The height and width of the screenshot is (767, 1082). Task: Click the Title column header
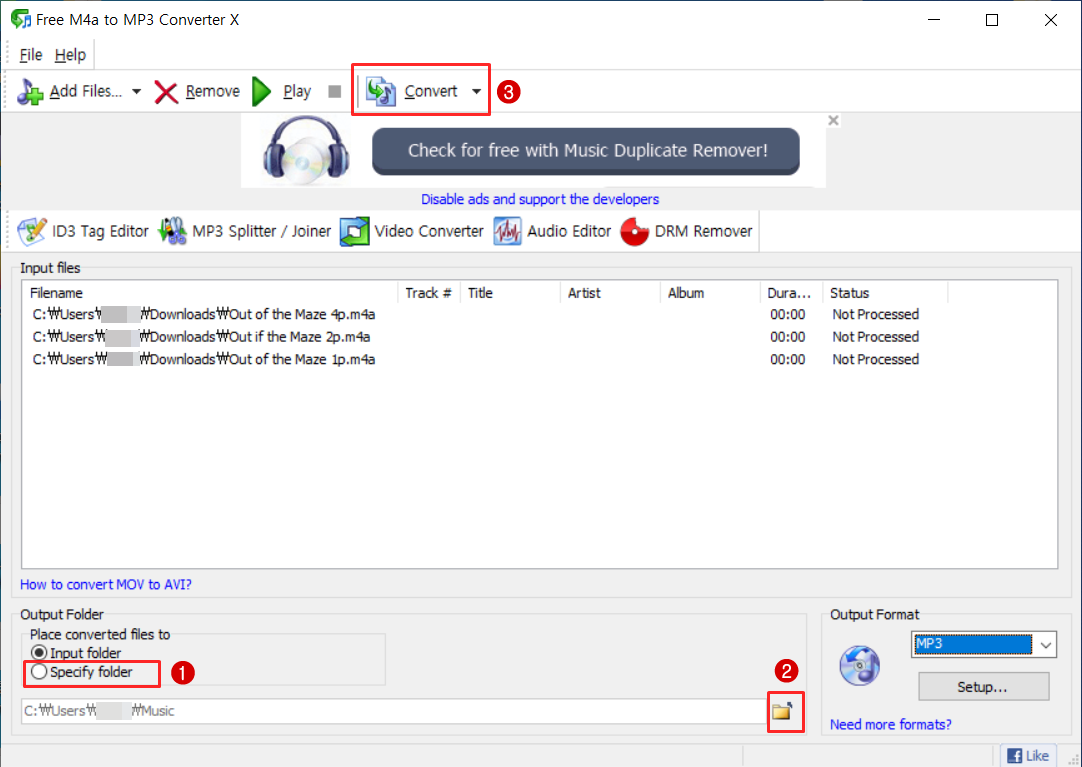pos(510,293)
